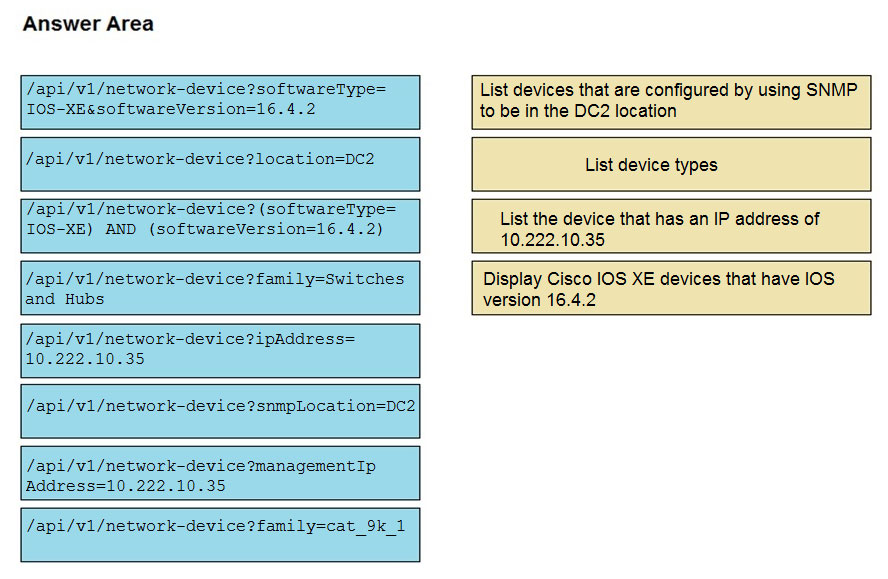Click 'IOS-XE&softwareVersion=16.4.2' second line of first option
Screen dimensions: 888x579
171,109
